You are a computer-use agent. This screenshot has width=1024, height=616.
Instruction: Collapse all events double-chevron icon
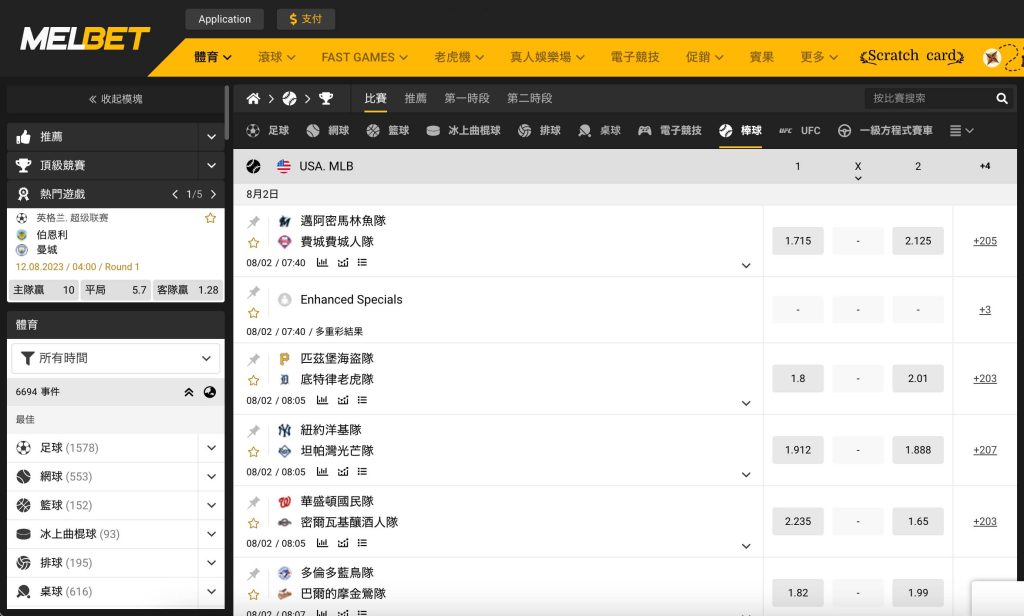189,392
